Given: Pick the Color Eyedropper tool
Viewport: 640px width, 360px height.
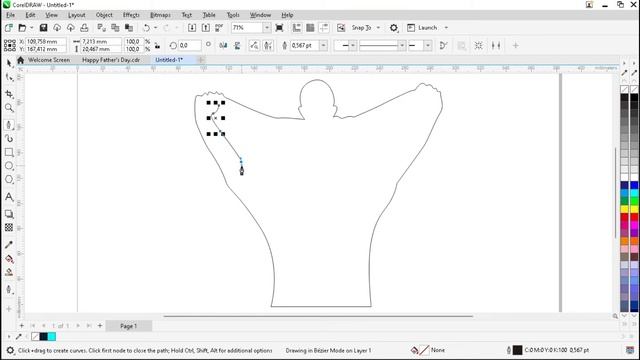Looking at the screenshot, I should pyautogui.click(x=9, y=244).
